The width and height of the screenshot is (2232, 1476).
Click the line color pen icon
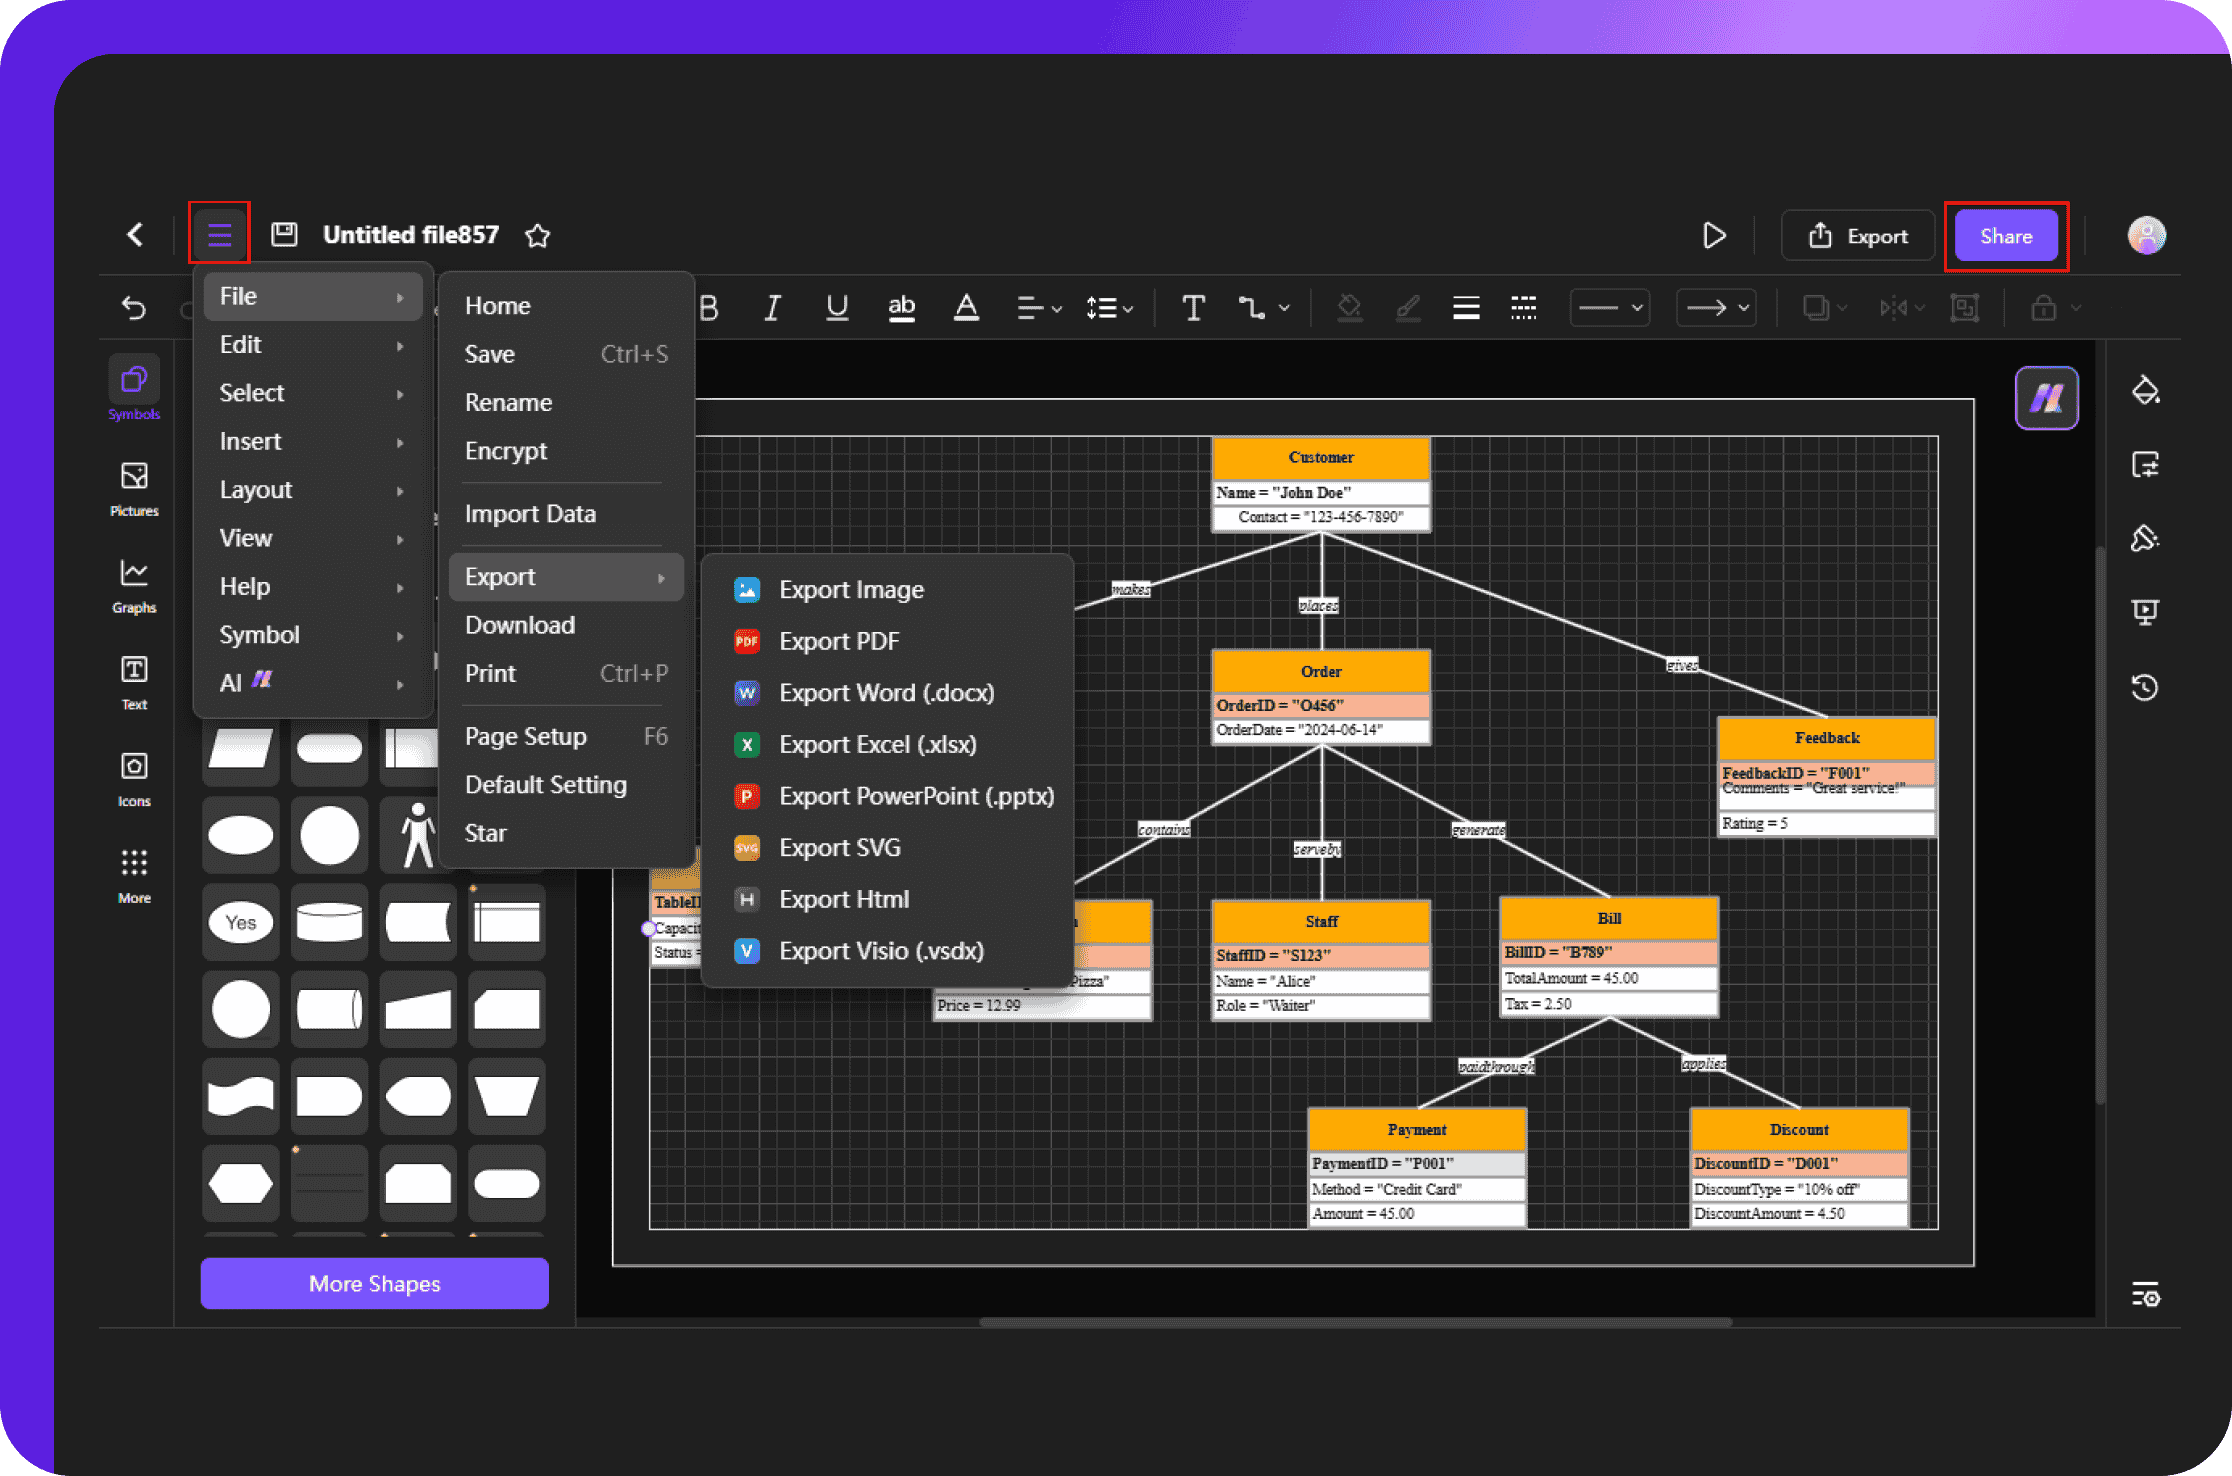click(x=1408, y=308)
